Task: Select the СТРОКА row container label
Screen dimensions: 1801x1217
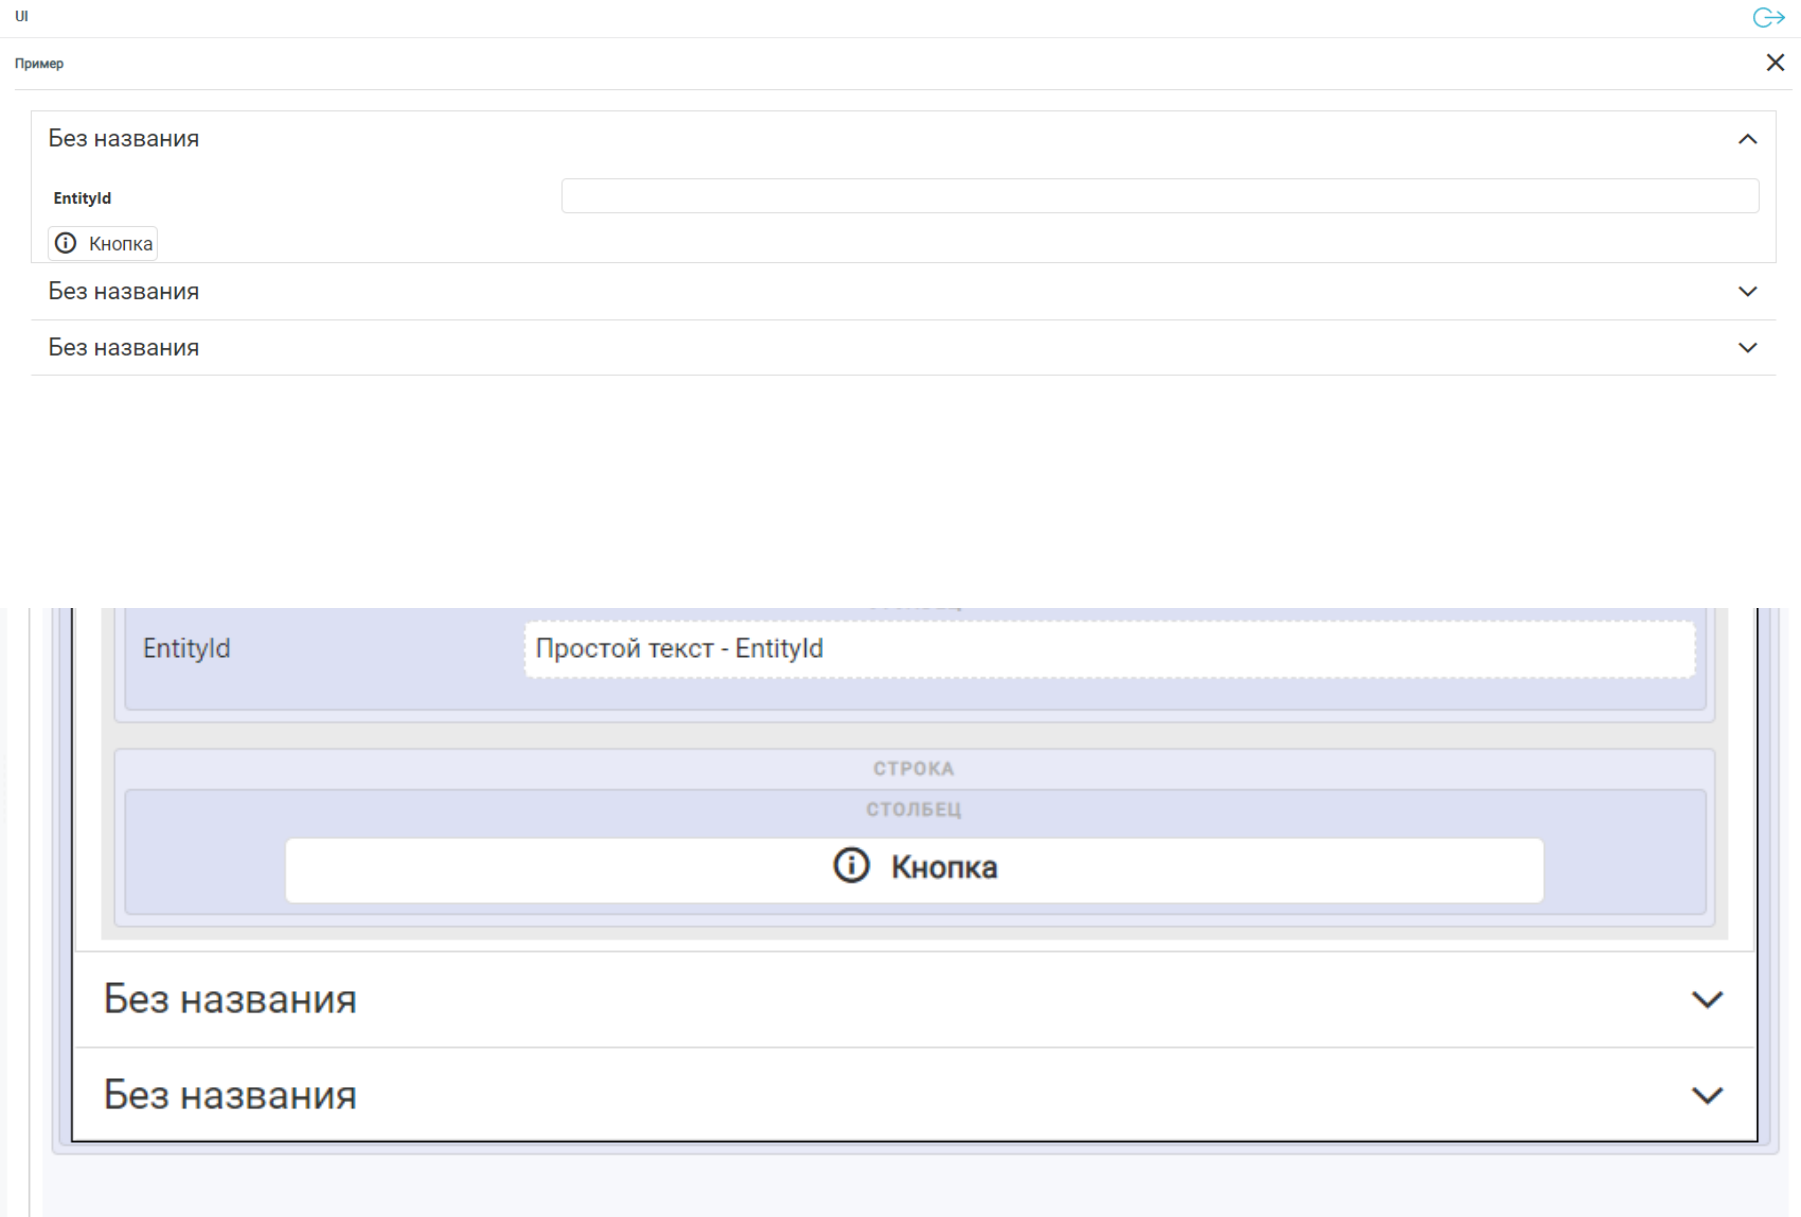Action: [x=913, y=769]
